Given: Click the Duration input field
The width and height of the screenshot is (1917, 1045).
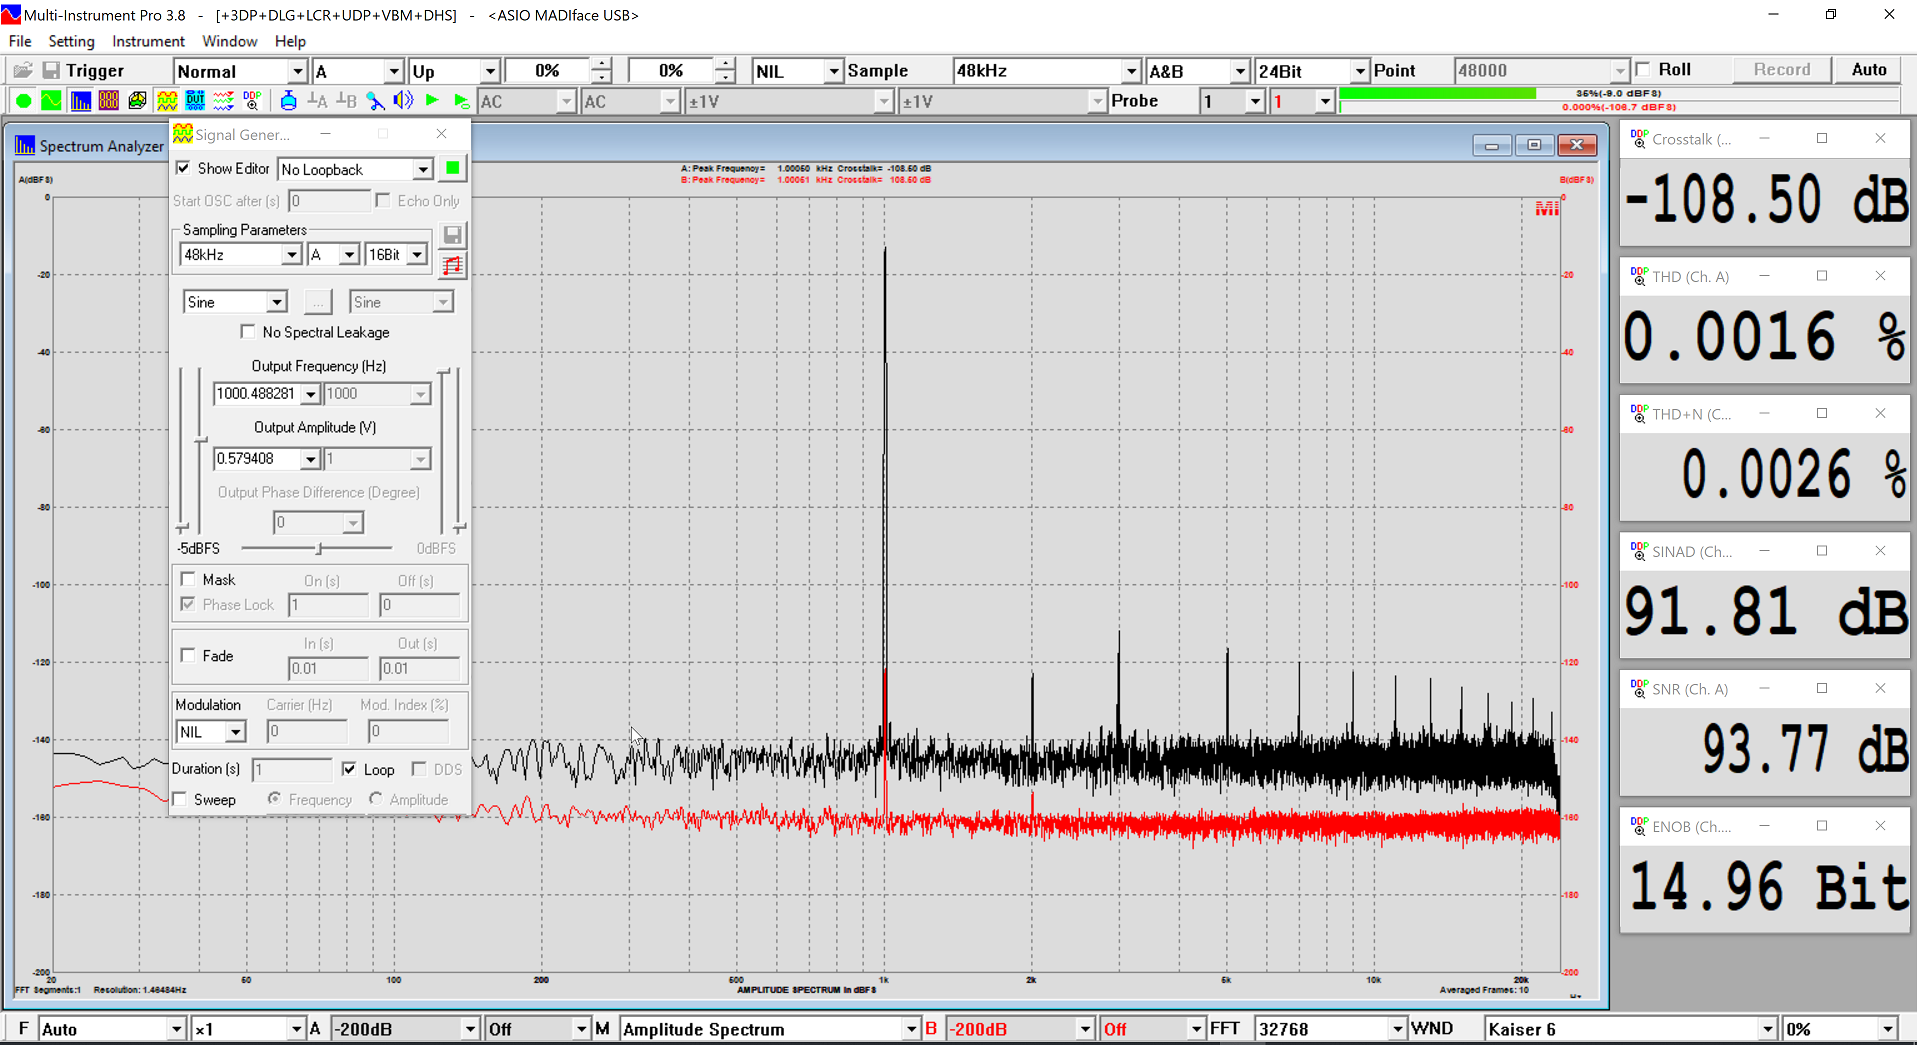Looking at the screenshot, I should tap(291, 769).
